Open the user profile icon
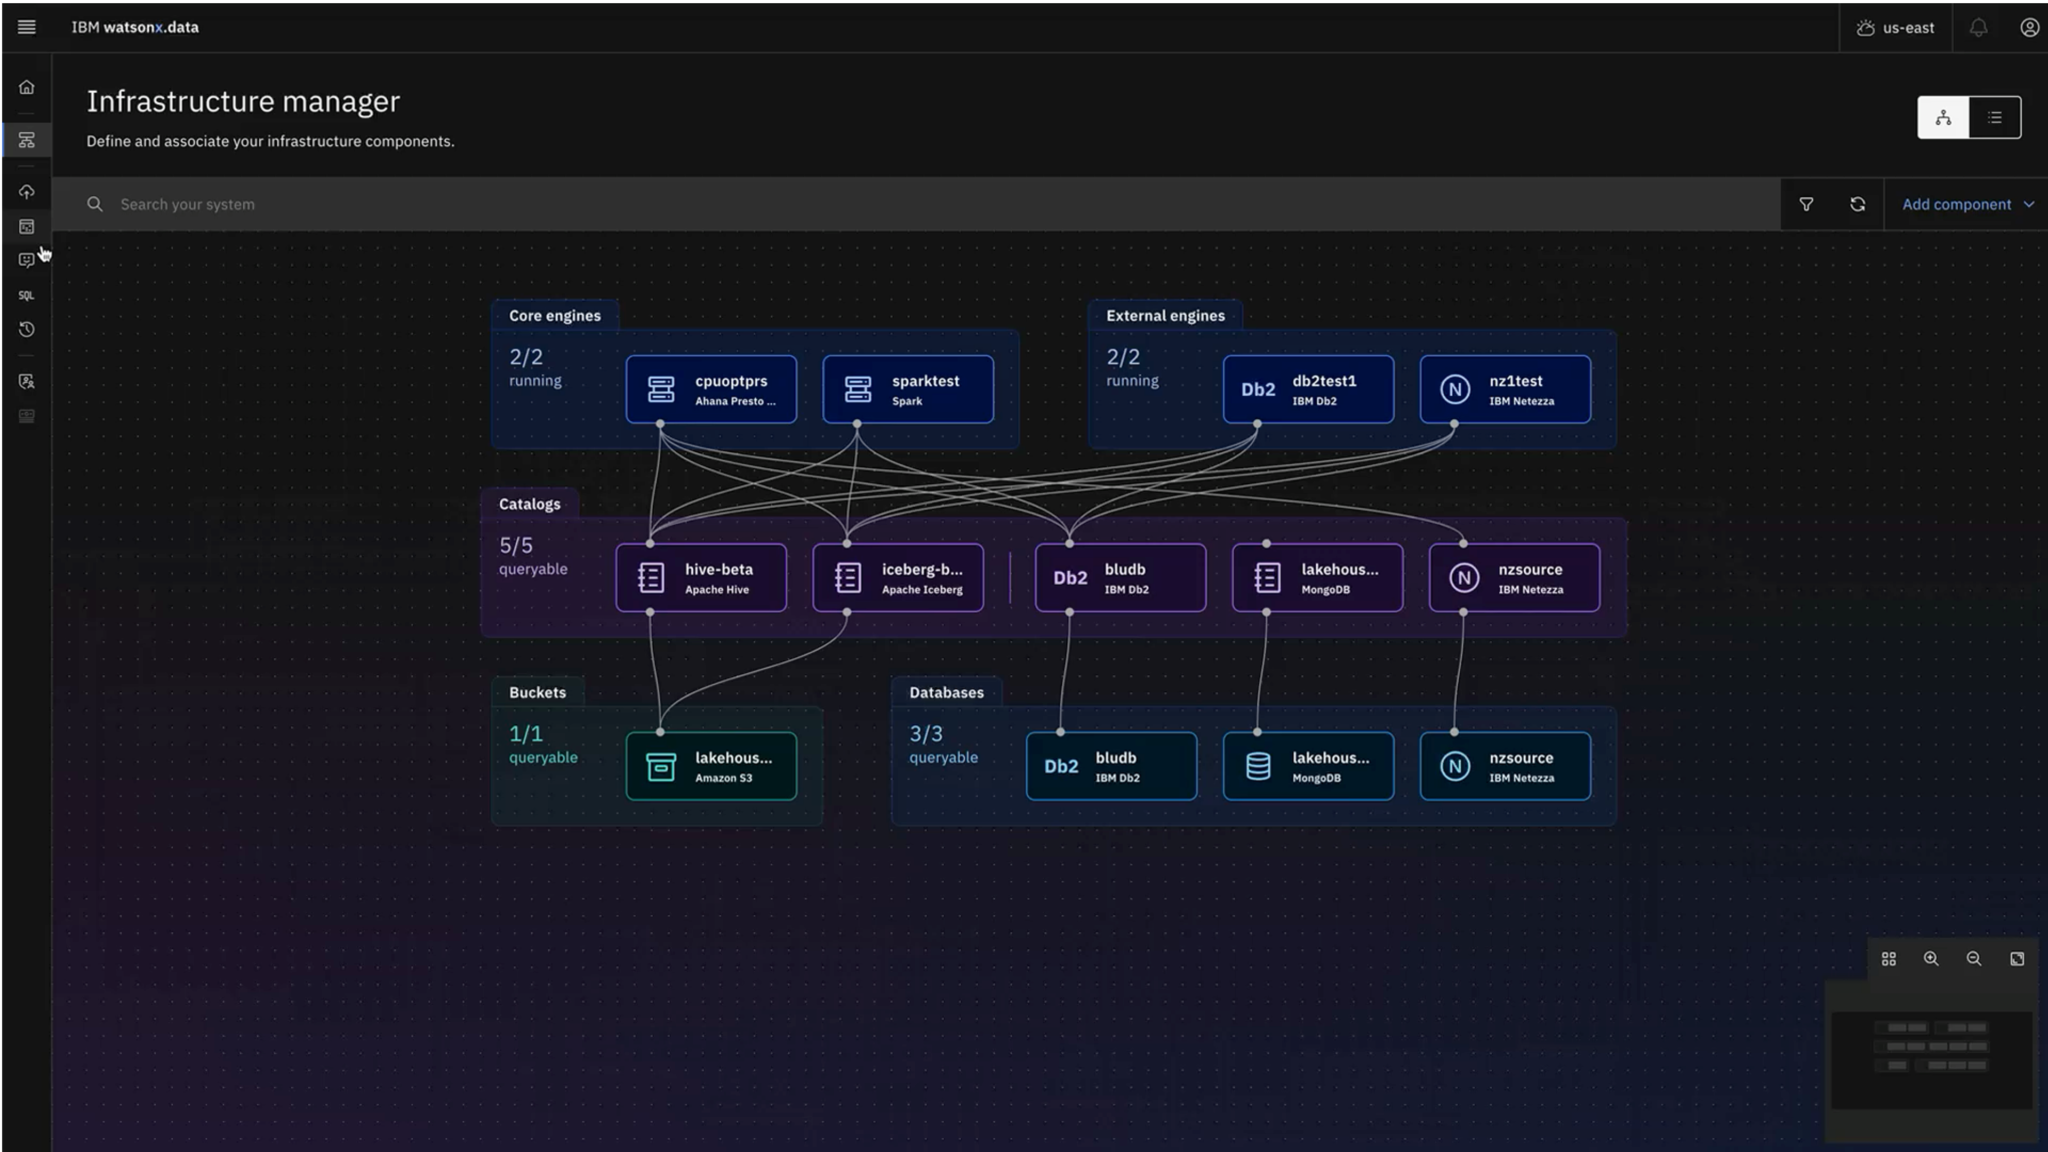The width and height of the screenshot is (2048, 1152). (x=2029, y=27)
